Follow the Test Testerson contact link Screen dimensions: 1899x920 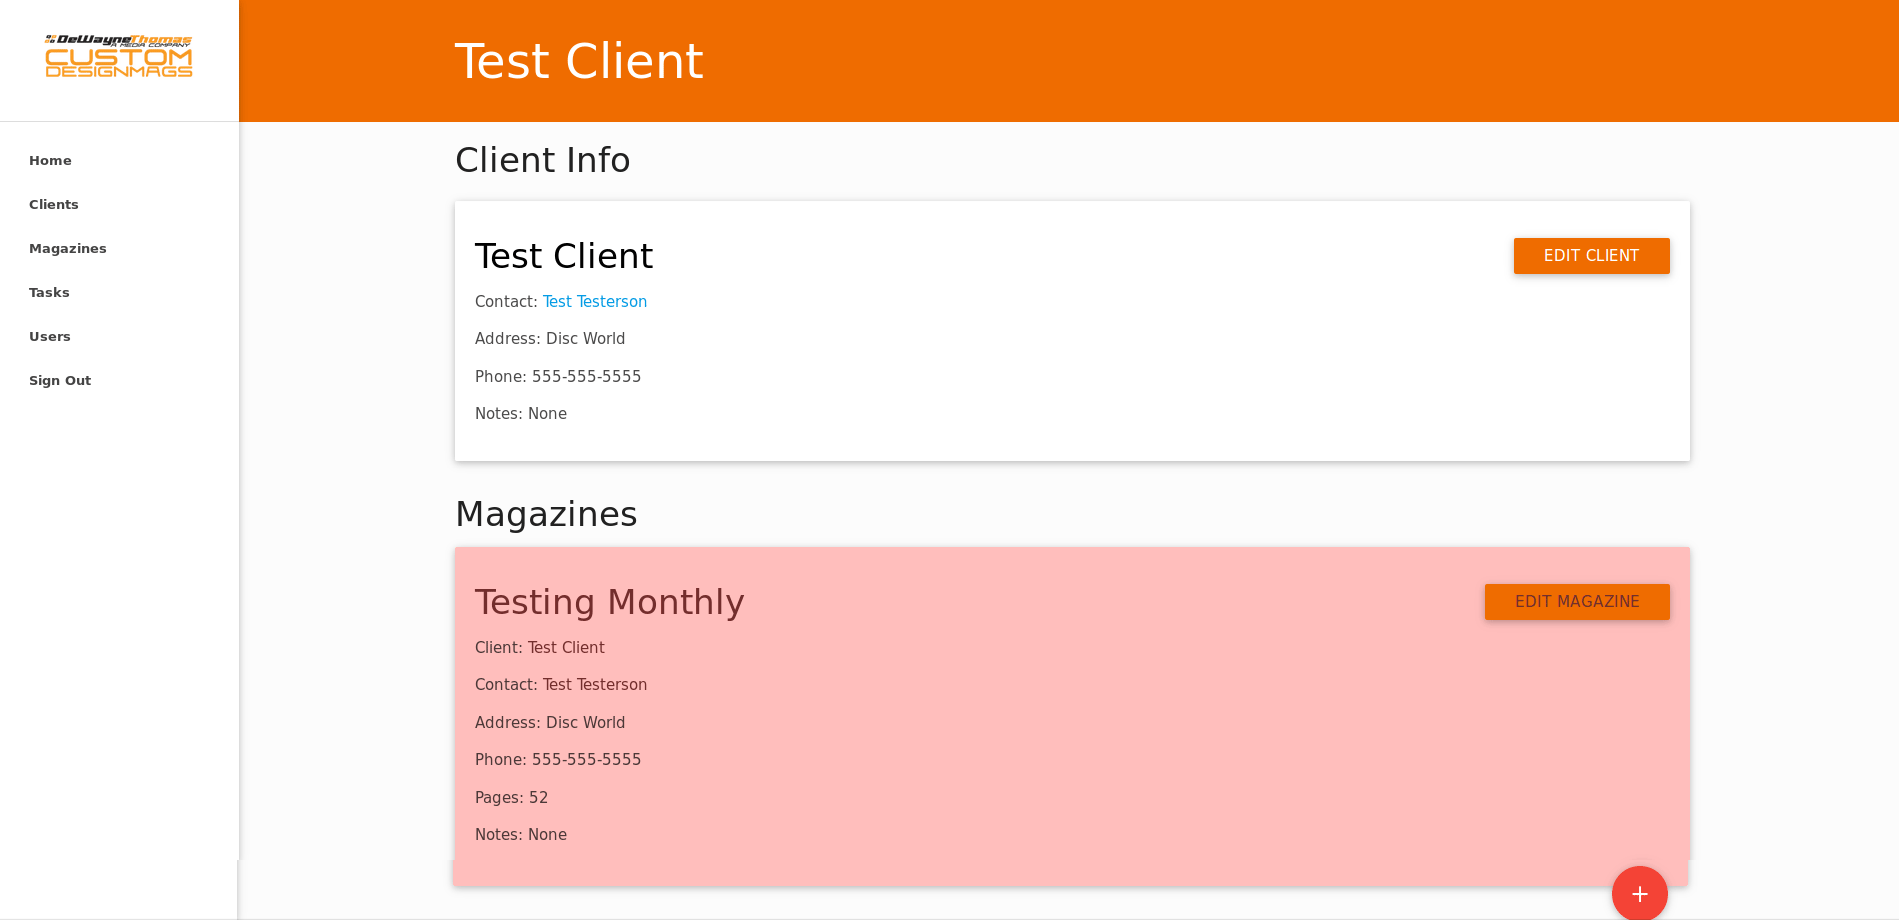(x=594, y=302)
